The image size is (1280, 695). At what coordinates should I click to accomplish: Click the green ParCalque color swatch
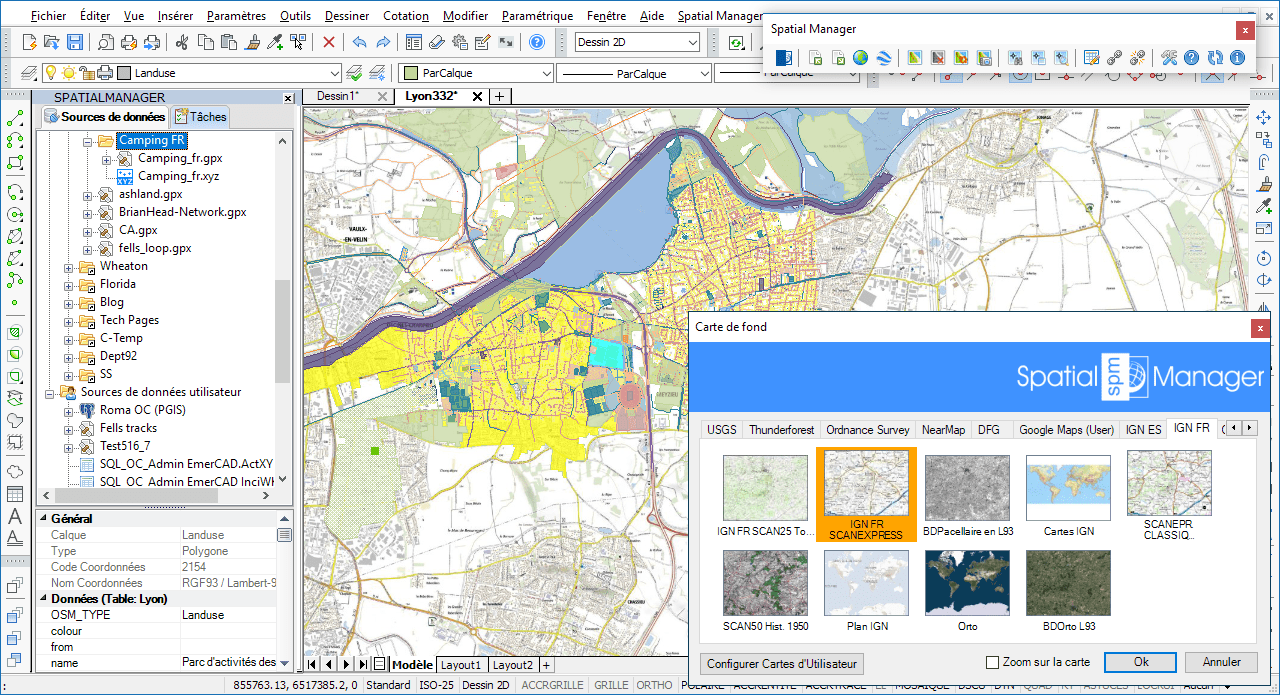point(410,73)
